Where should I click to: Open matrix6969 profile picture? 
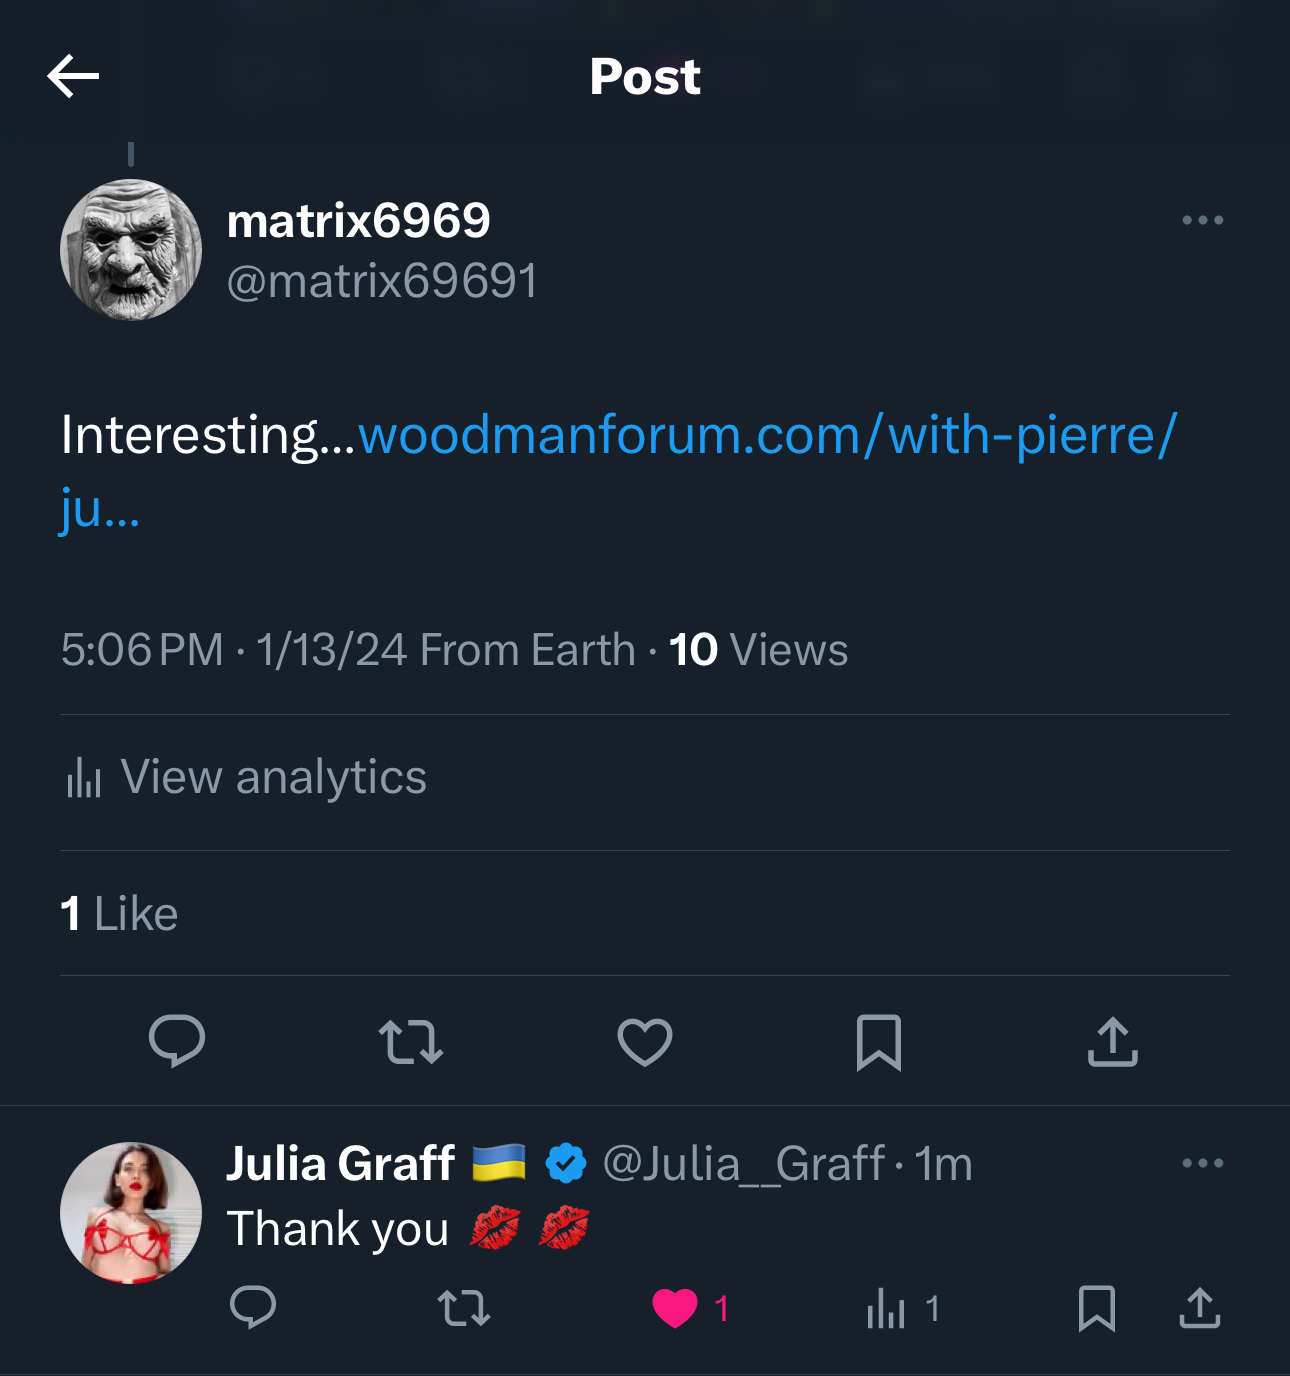pos(131,250)
